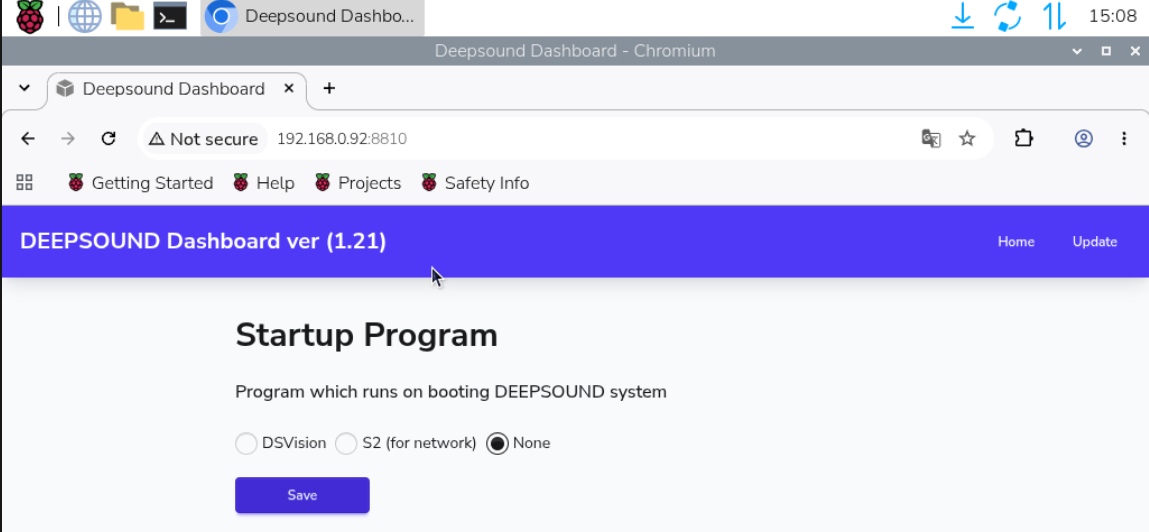Open the Update page in navbar
1149x532 pixels.
pos(1095,242)
